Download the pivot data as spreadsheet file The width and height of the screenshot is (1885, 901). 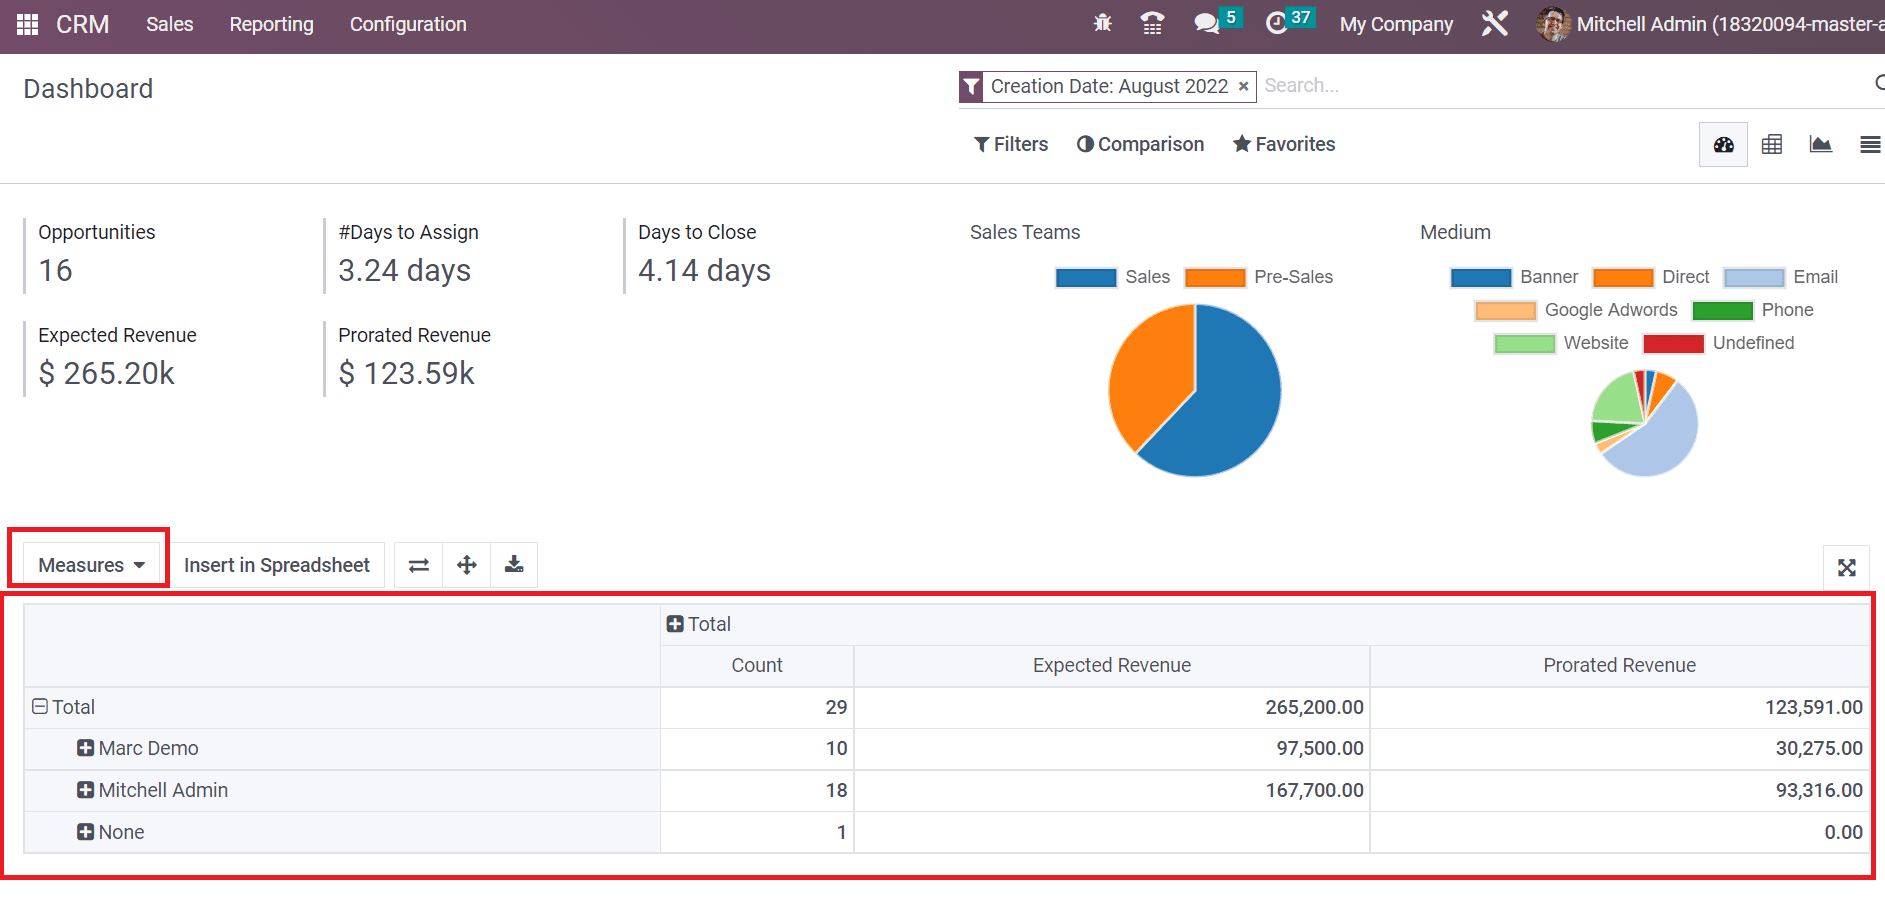[x=514, y=565]
